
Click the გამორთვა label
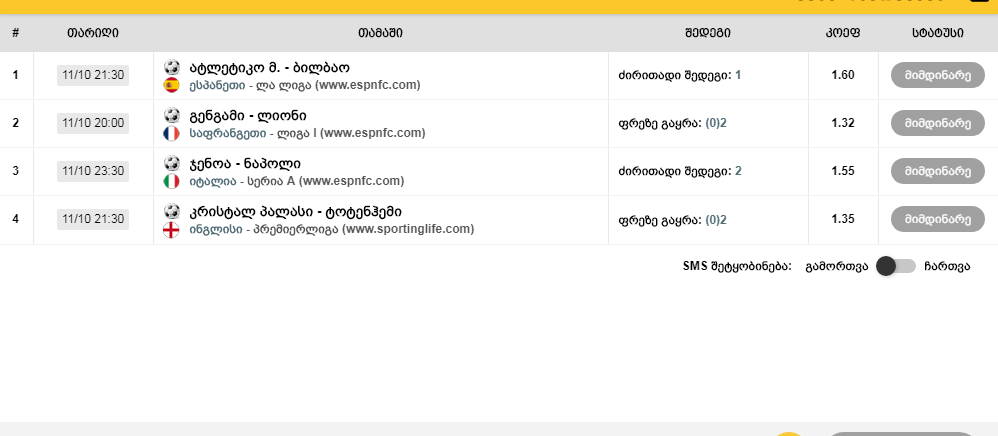pos(836,267)
